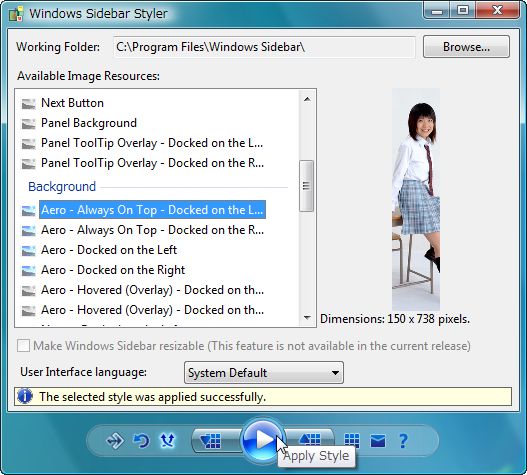This screenshot has height=475, width=527.
Task: Click the icon beside Aero - Docked on the Left
Action: (x=29, y=250)
